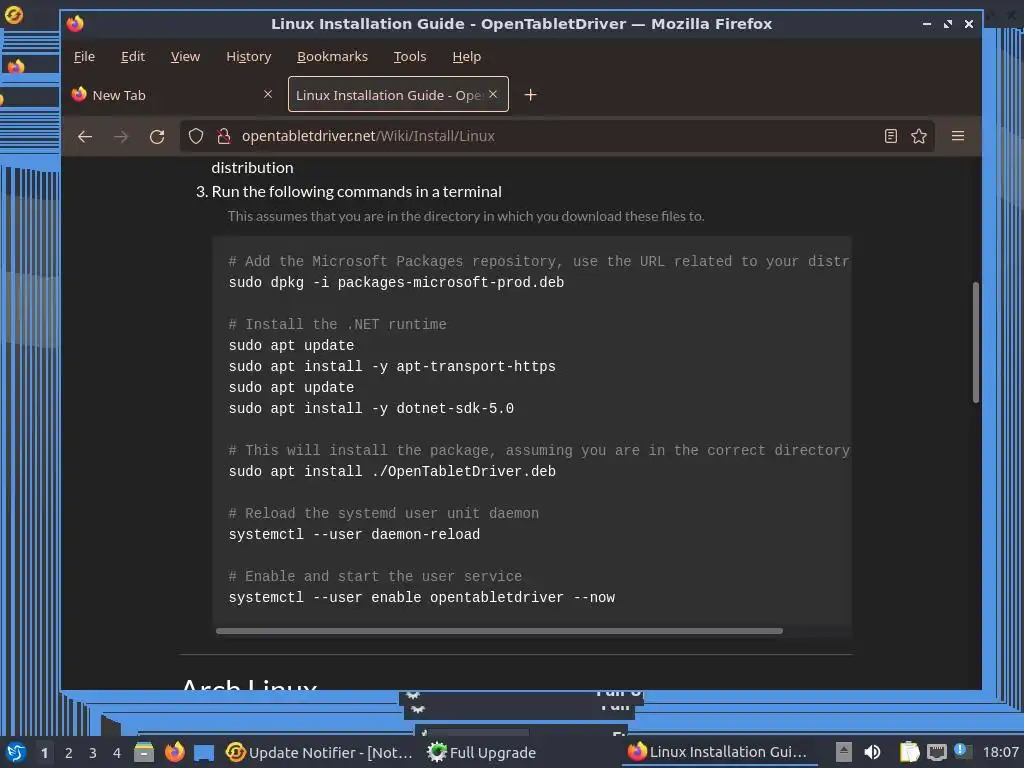Open the File menu
The width and height of the screenshot is (1024, 768).
tap(84, 57)
